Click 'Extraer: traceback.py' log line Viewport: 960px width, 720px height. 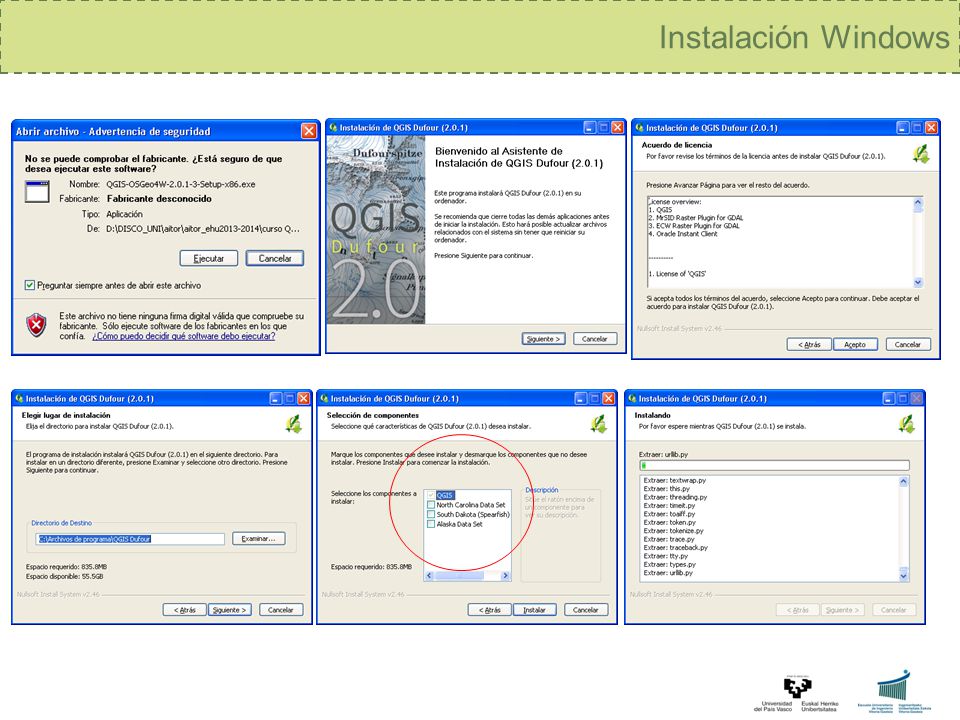pyautogui.click(x=675, y=548)
